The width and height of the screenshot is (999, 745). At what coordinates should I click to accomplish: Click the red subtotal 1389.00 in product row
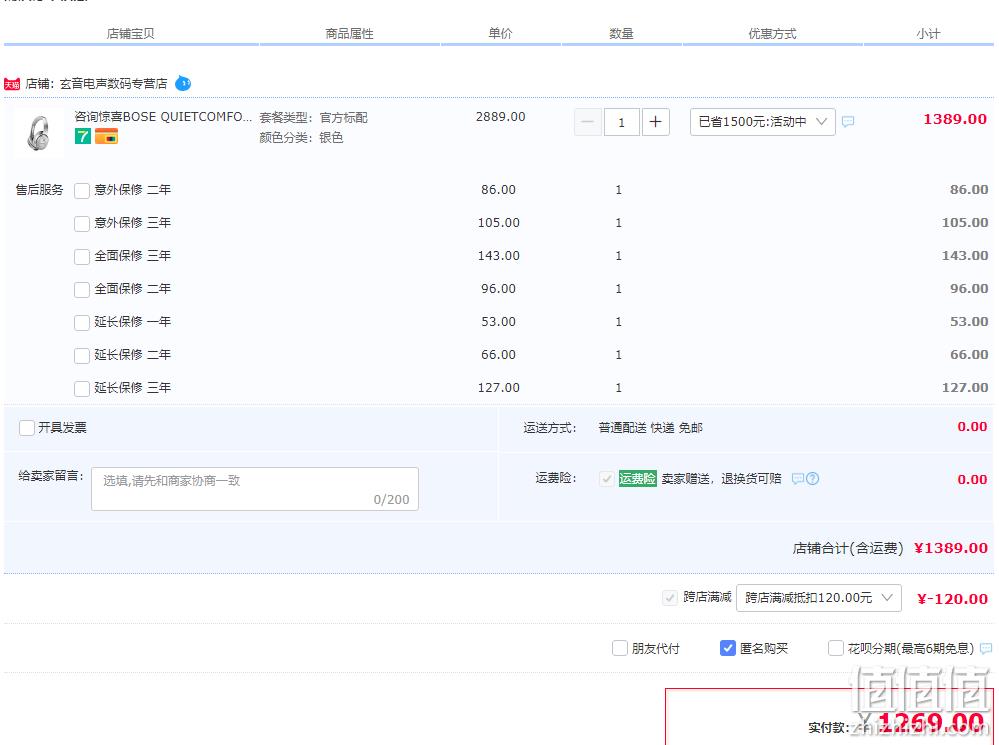[x=955, y=119]
